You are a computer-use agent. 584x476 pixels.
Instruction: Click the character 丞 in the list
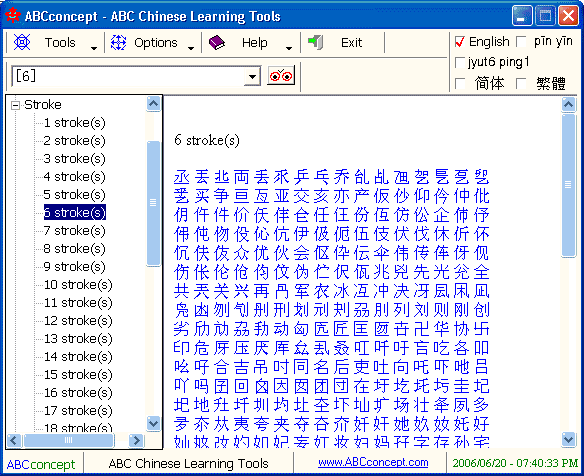(182, 177)
